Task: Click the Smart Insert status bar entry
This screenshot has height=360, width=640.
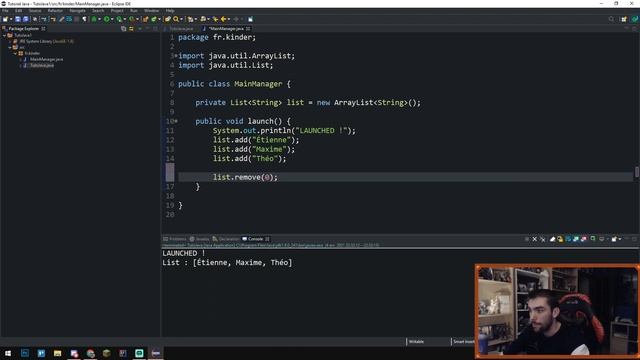Action: [463, 342]
